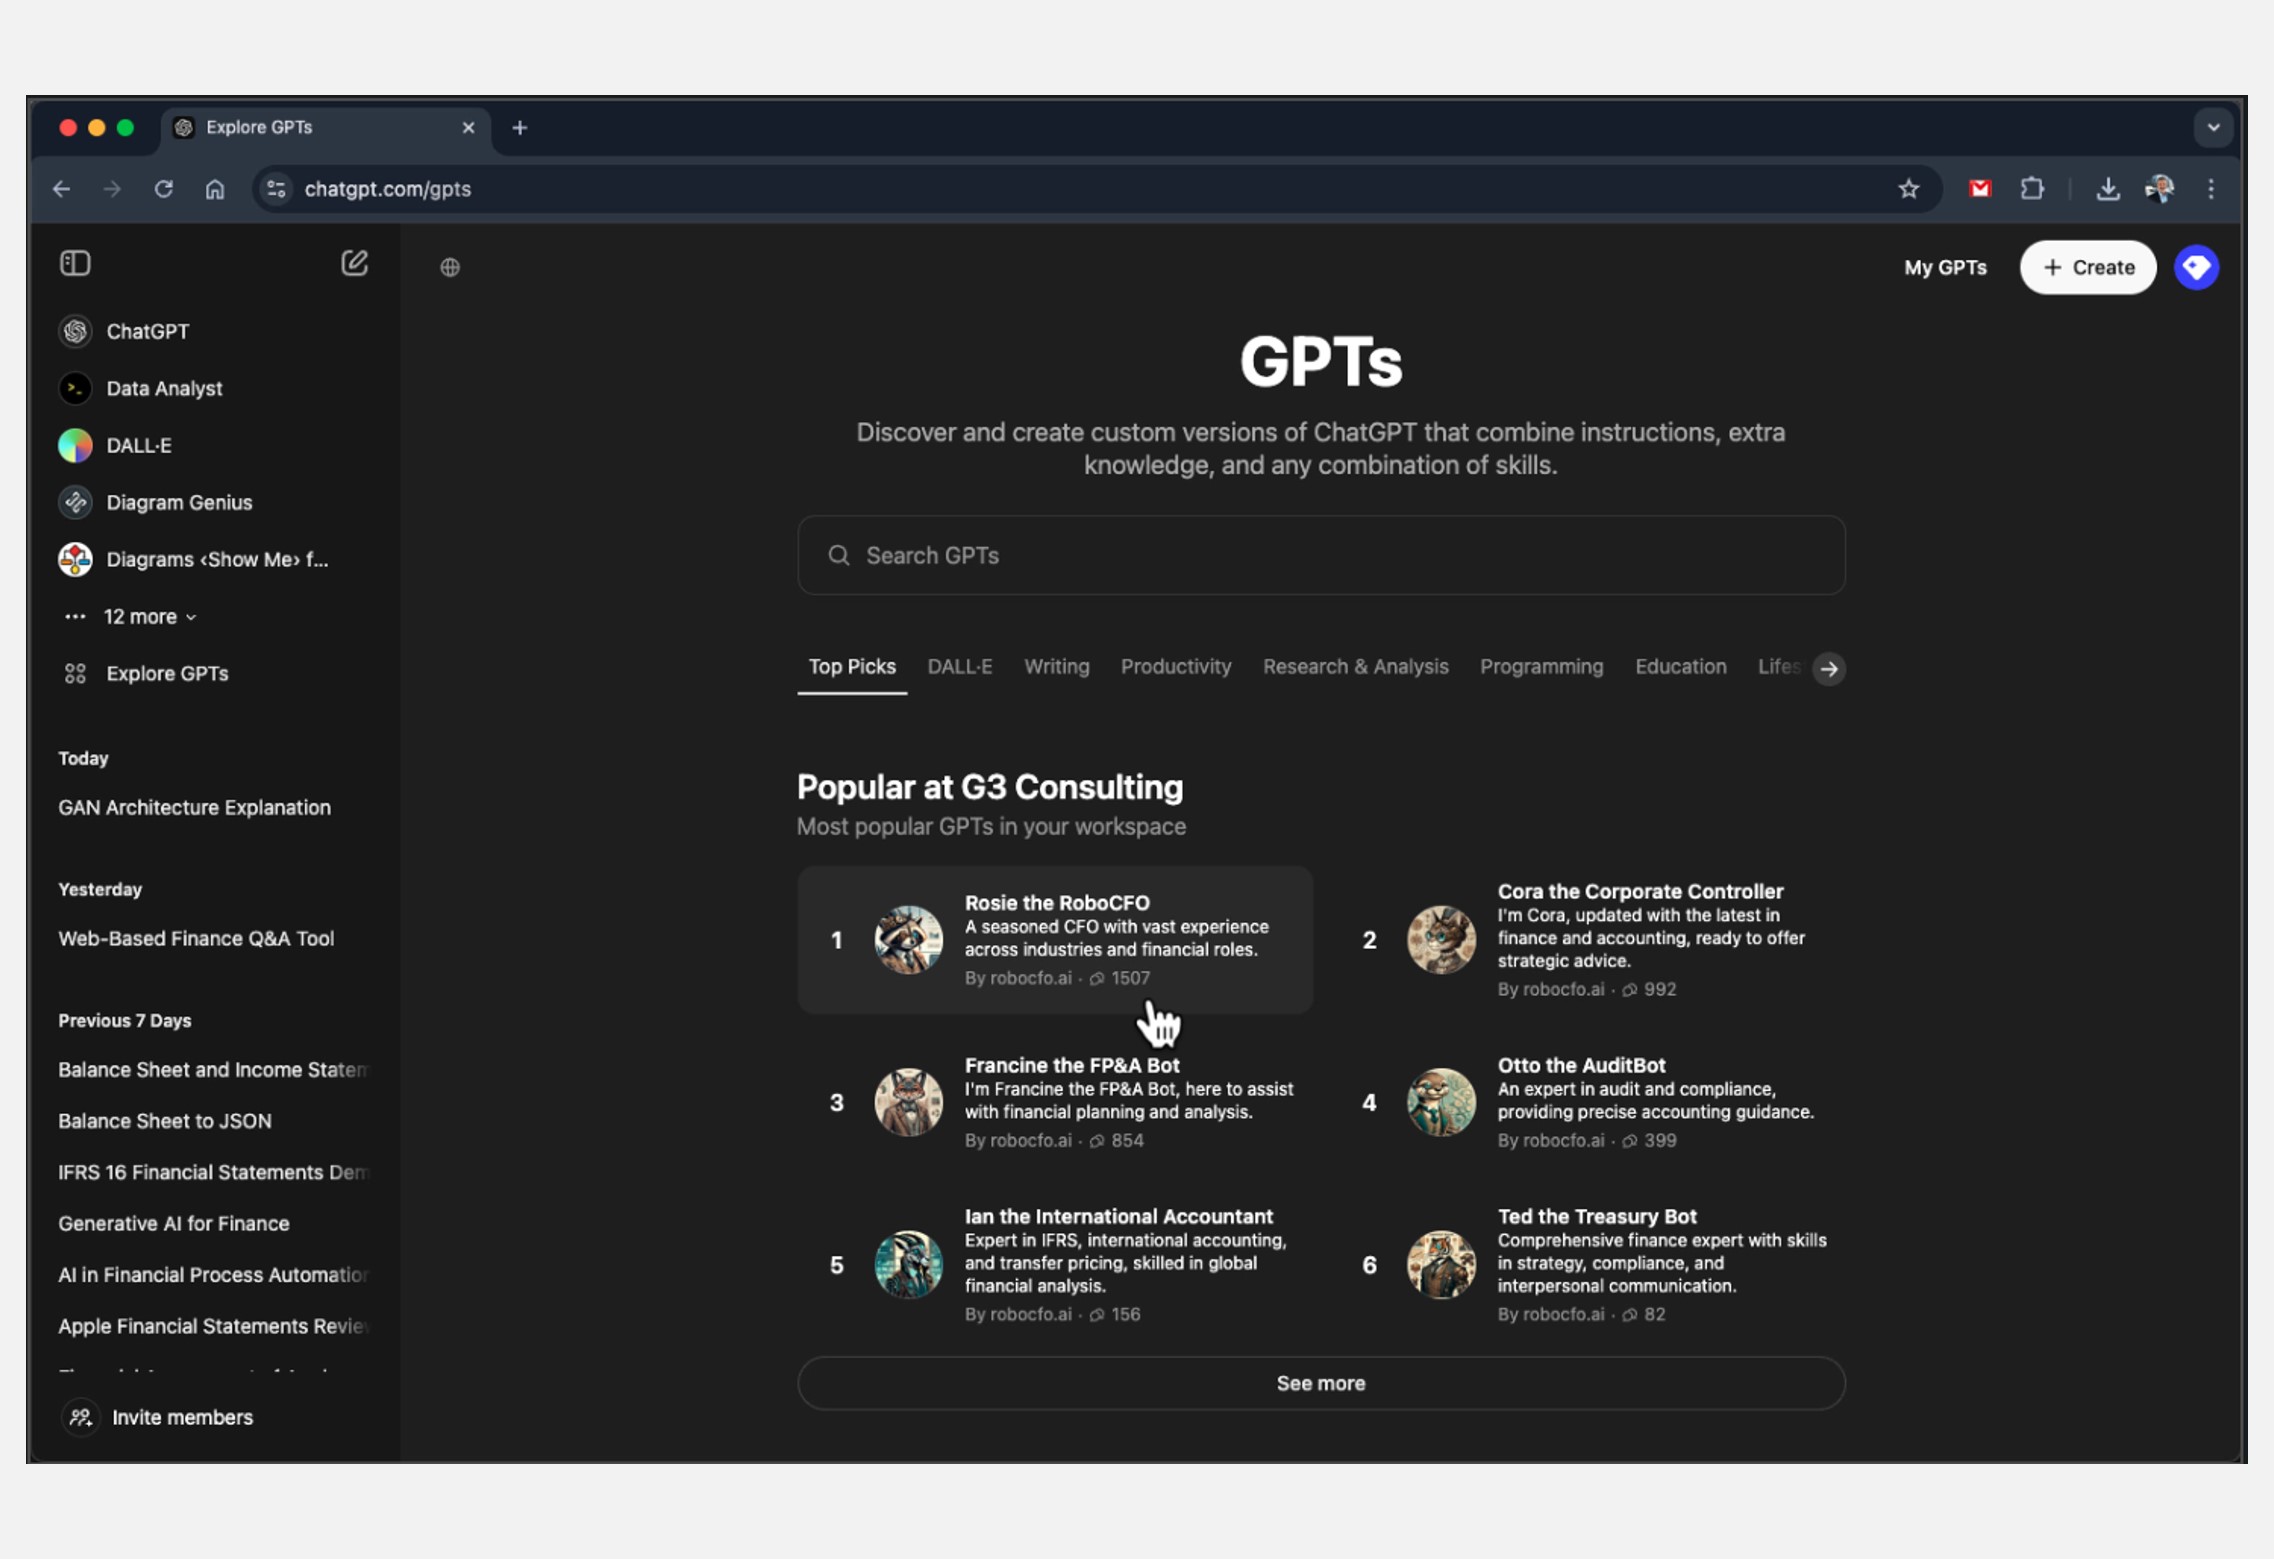
Task: Open the browser tab search chevron
Action: pos(2212,127)
